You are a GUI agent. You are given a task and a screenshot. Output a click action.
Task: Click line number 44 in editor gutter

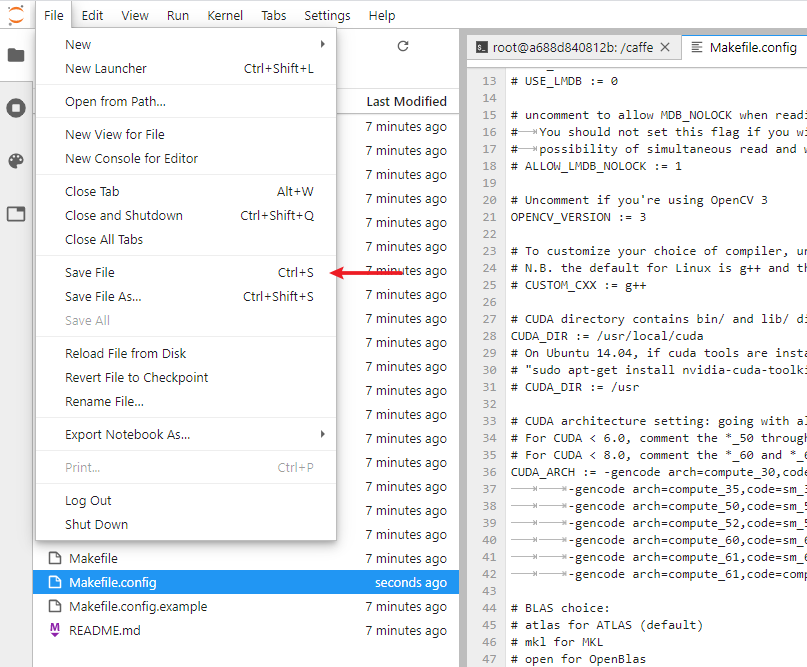tap(489, 608)
